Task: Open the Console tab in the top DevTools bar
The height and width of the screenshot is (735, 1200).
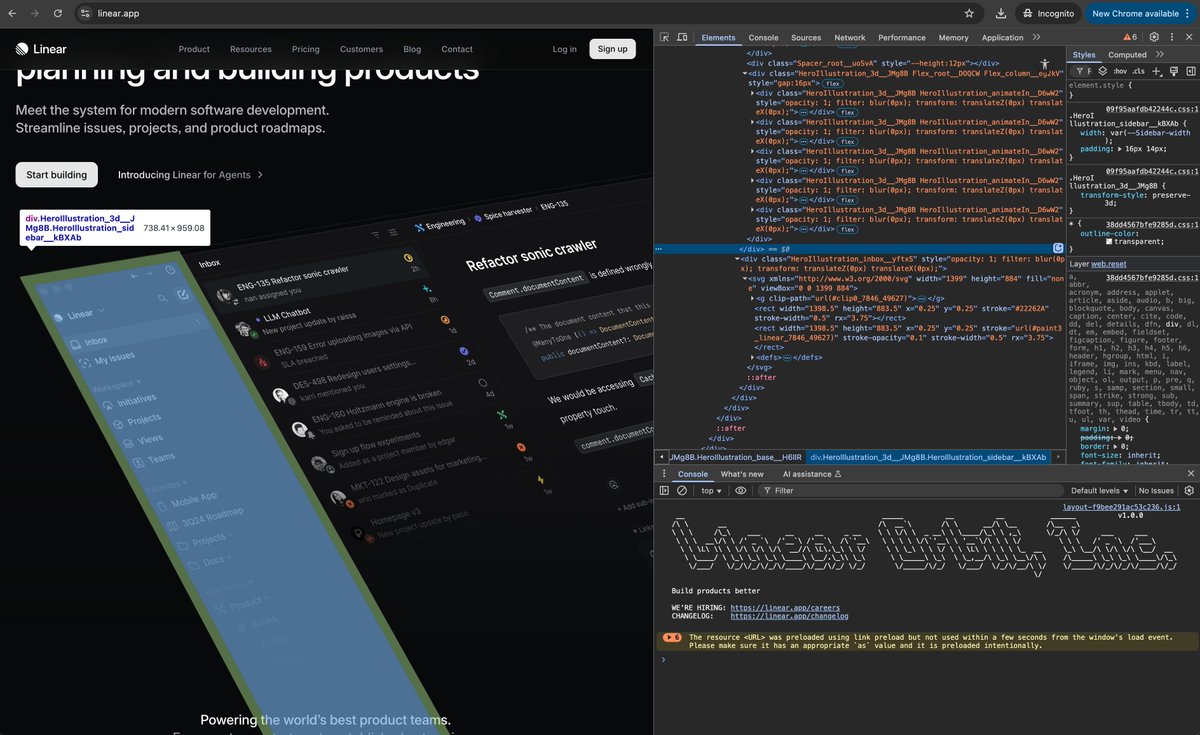Action: pyautogui.click(x=763, y=37)
